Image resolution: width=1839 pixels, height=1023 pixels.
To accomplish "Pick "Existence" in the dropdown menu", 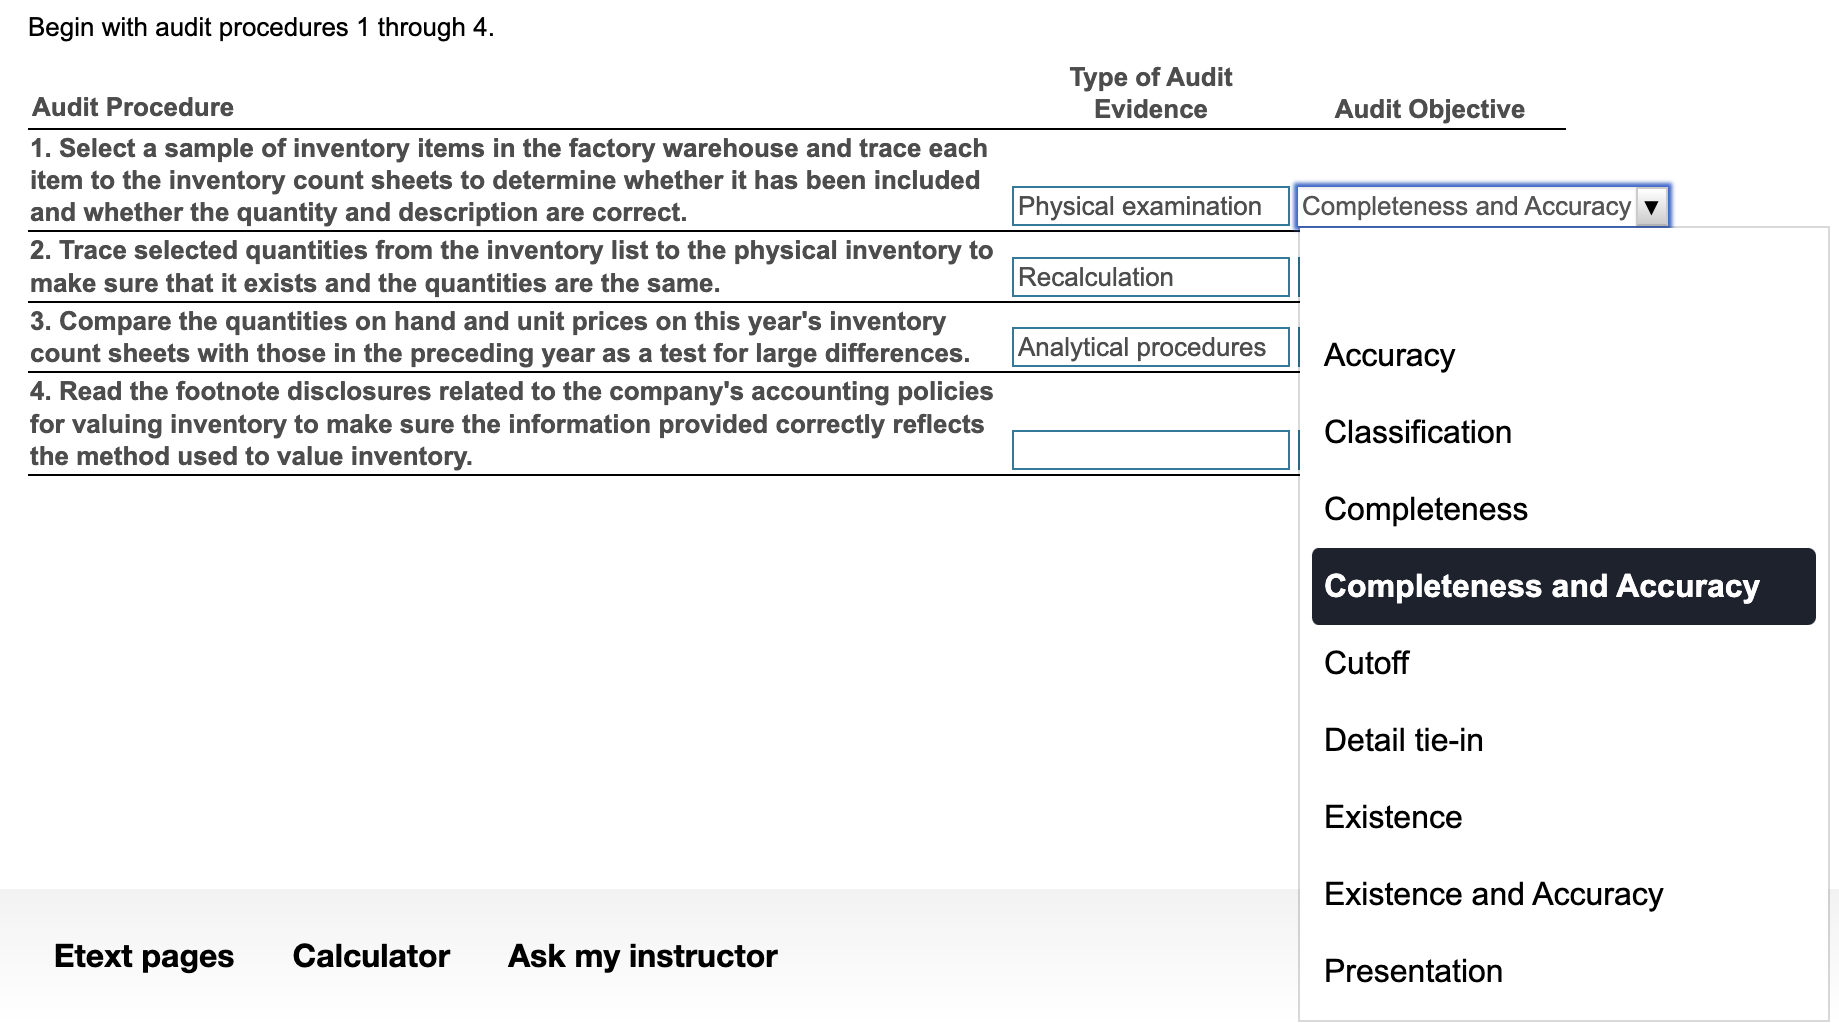I will click(1392, 817).
